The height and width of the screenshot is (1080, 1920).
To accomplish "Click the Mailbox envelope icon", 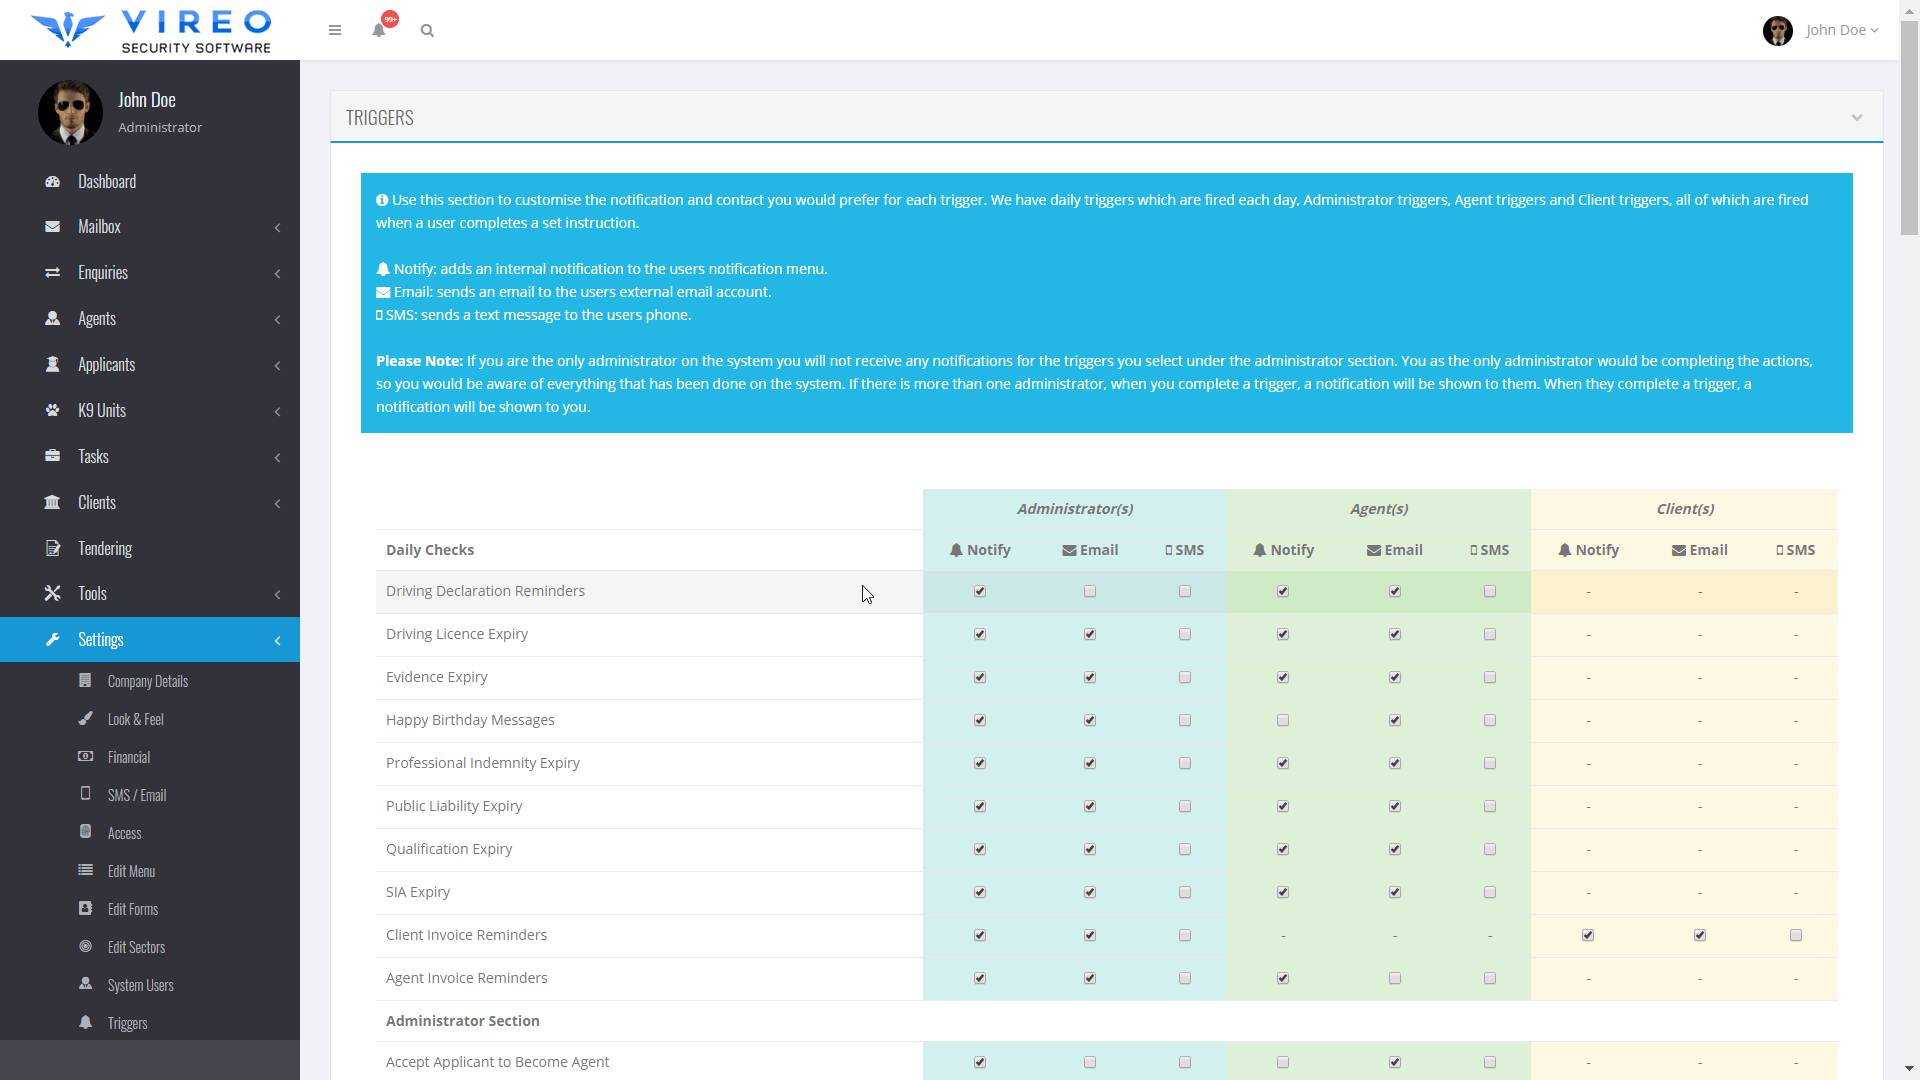I will tap(52, 226).
